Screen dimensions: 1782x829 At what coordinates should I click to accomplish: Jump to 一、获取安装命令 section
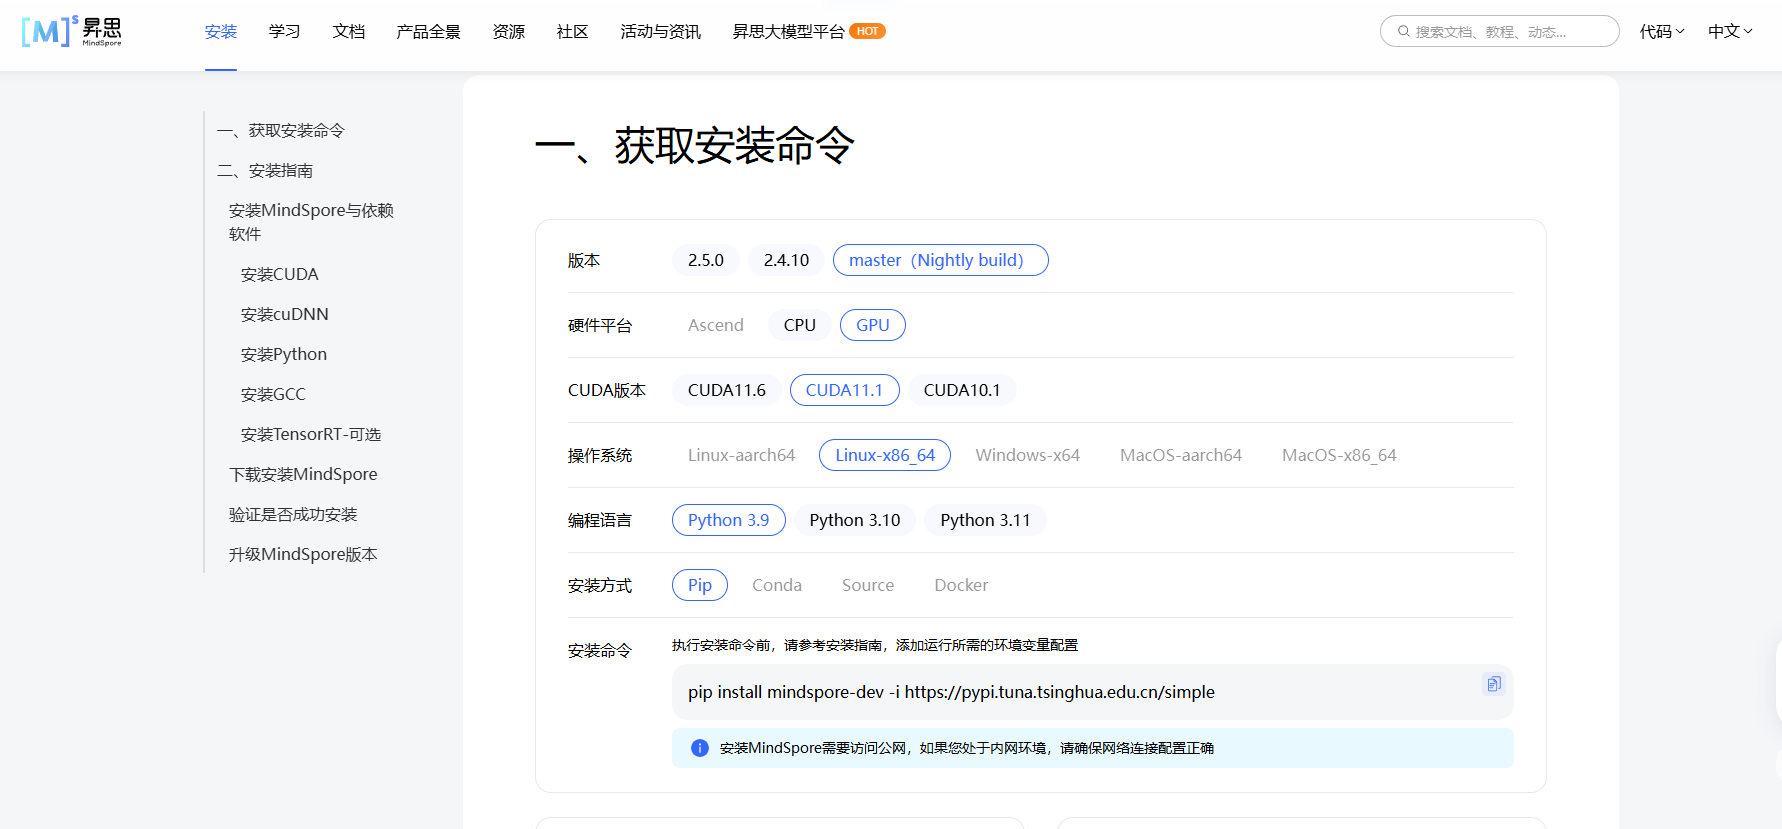(281, 131)
